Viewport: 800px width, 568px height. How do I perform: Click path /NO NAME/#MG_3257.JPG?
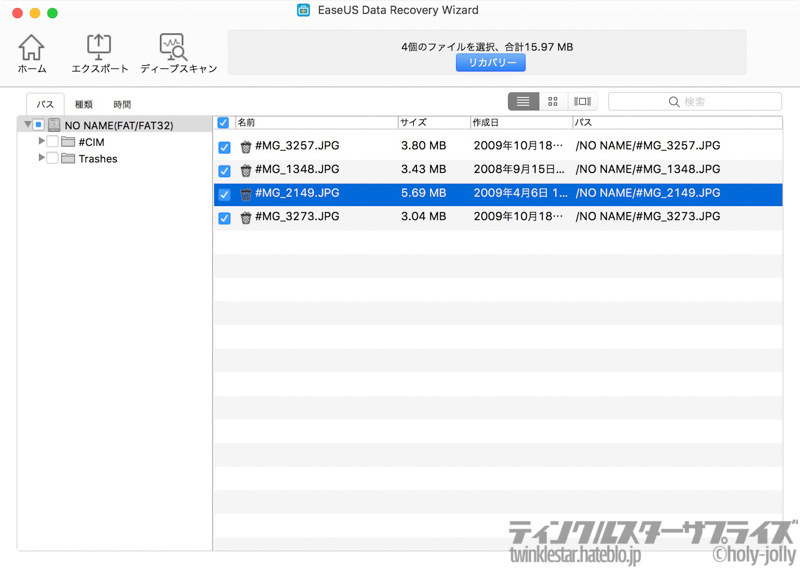tap(648, 145)
